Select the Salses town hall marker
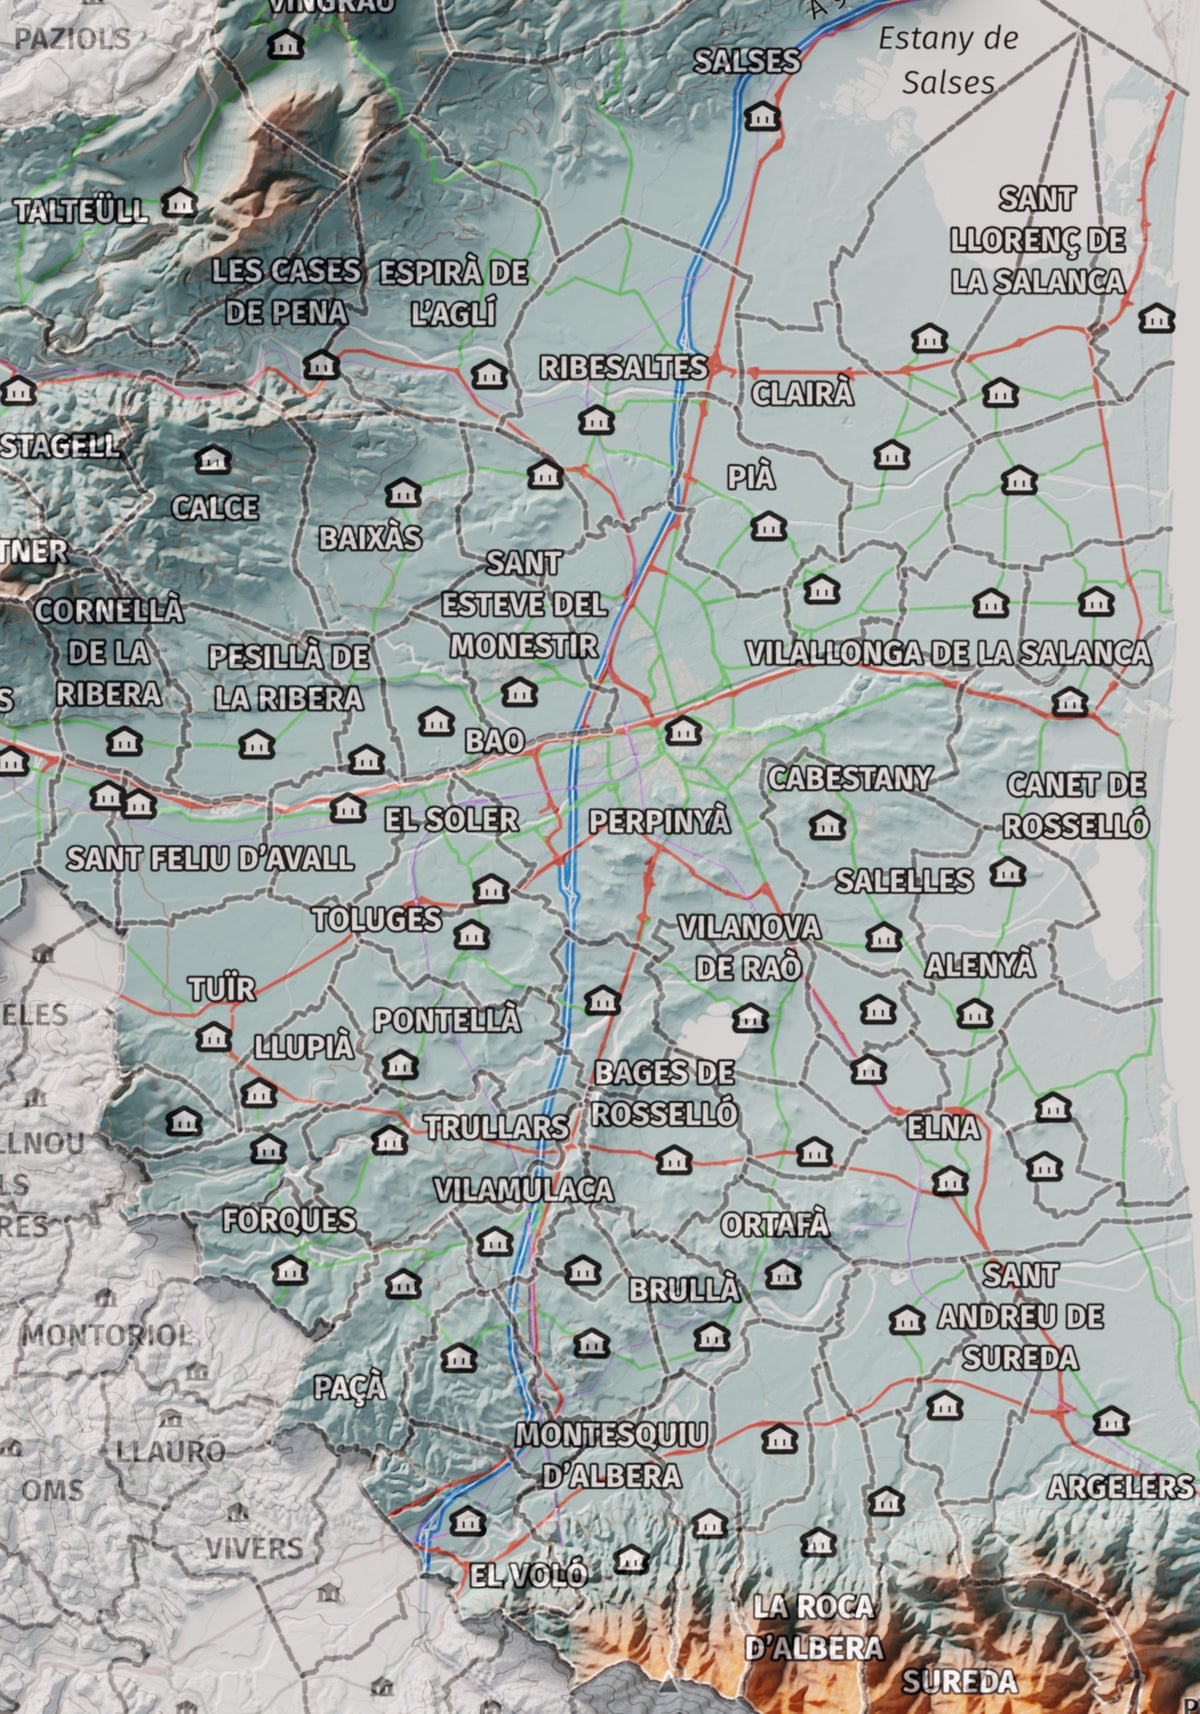 coord(763,117)
